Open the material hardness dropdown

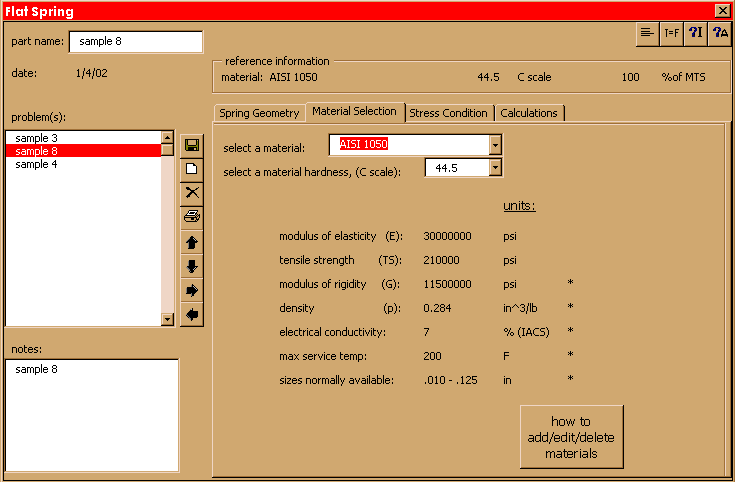[495, 168]
